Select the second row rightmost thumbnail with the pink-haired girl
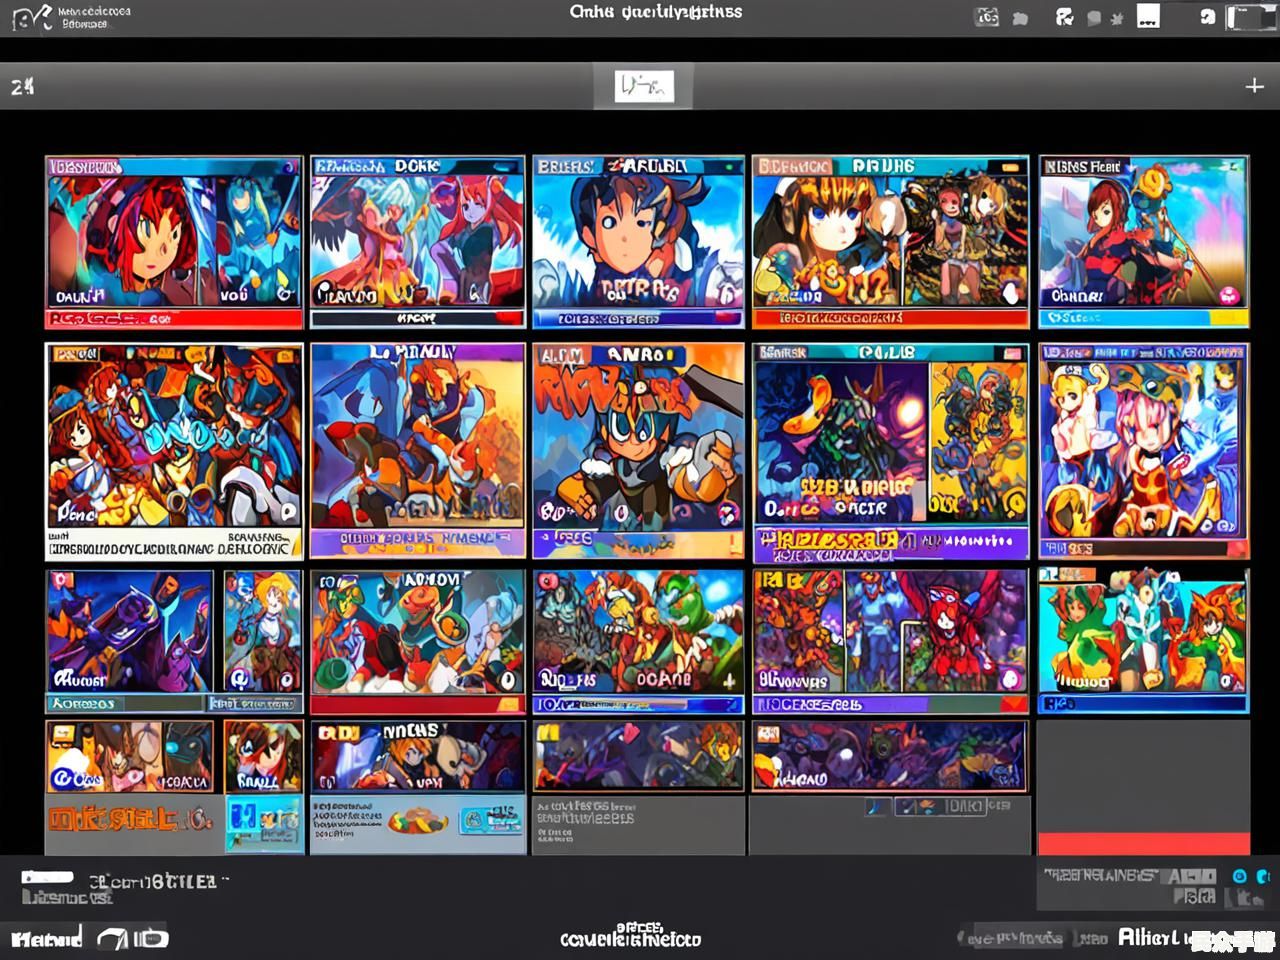This screenshot has height=960, width=1280. point(1143,445)
